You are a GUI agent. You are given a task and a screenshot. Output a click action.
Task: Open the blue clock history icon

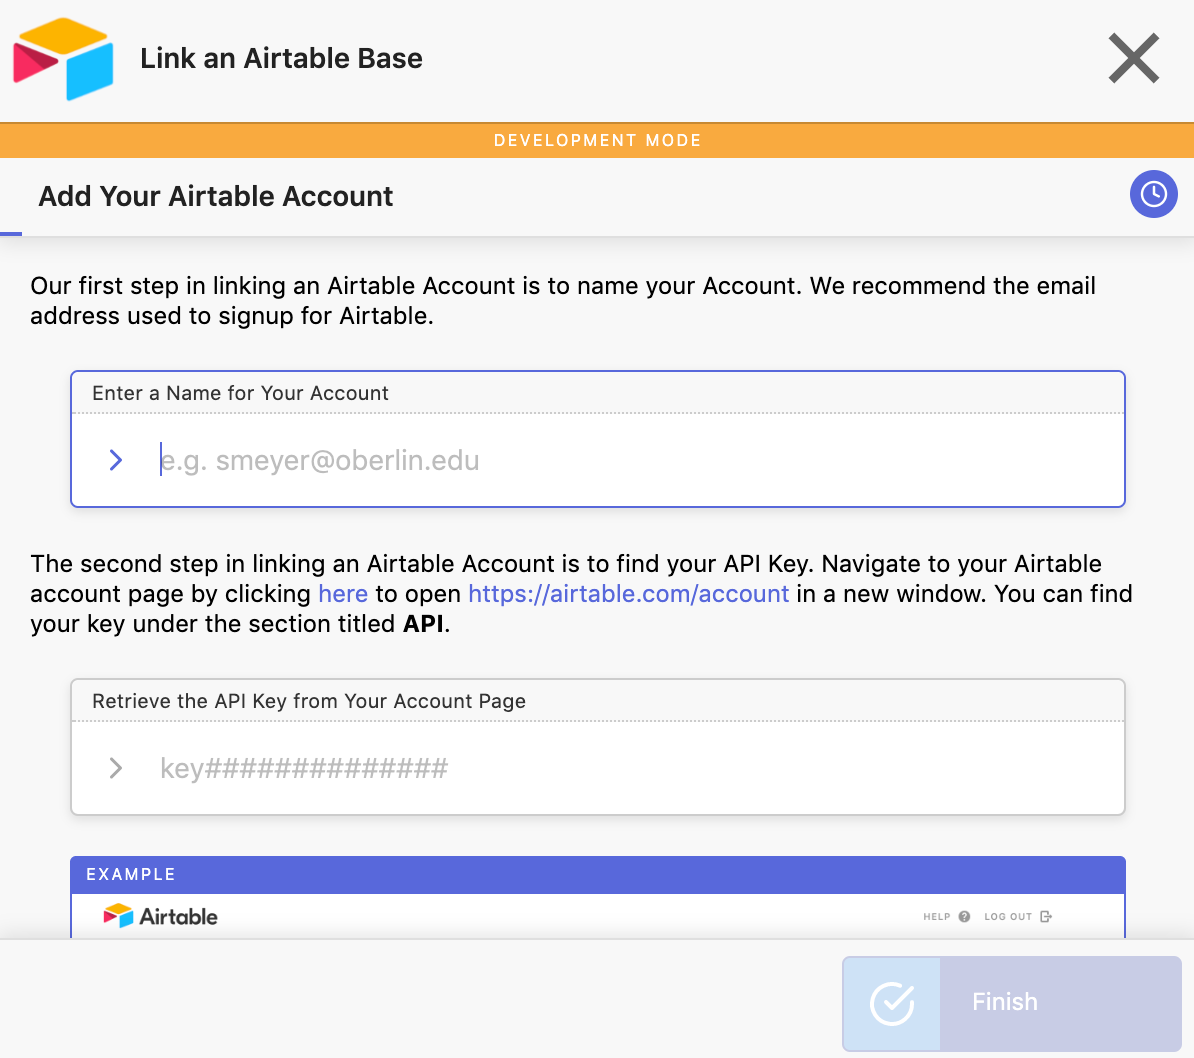pos(1153,194)
